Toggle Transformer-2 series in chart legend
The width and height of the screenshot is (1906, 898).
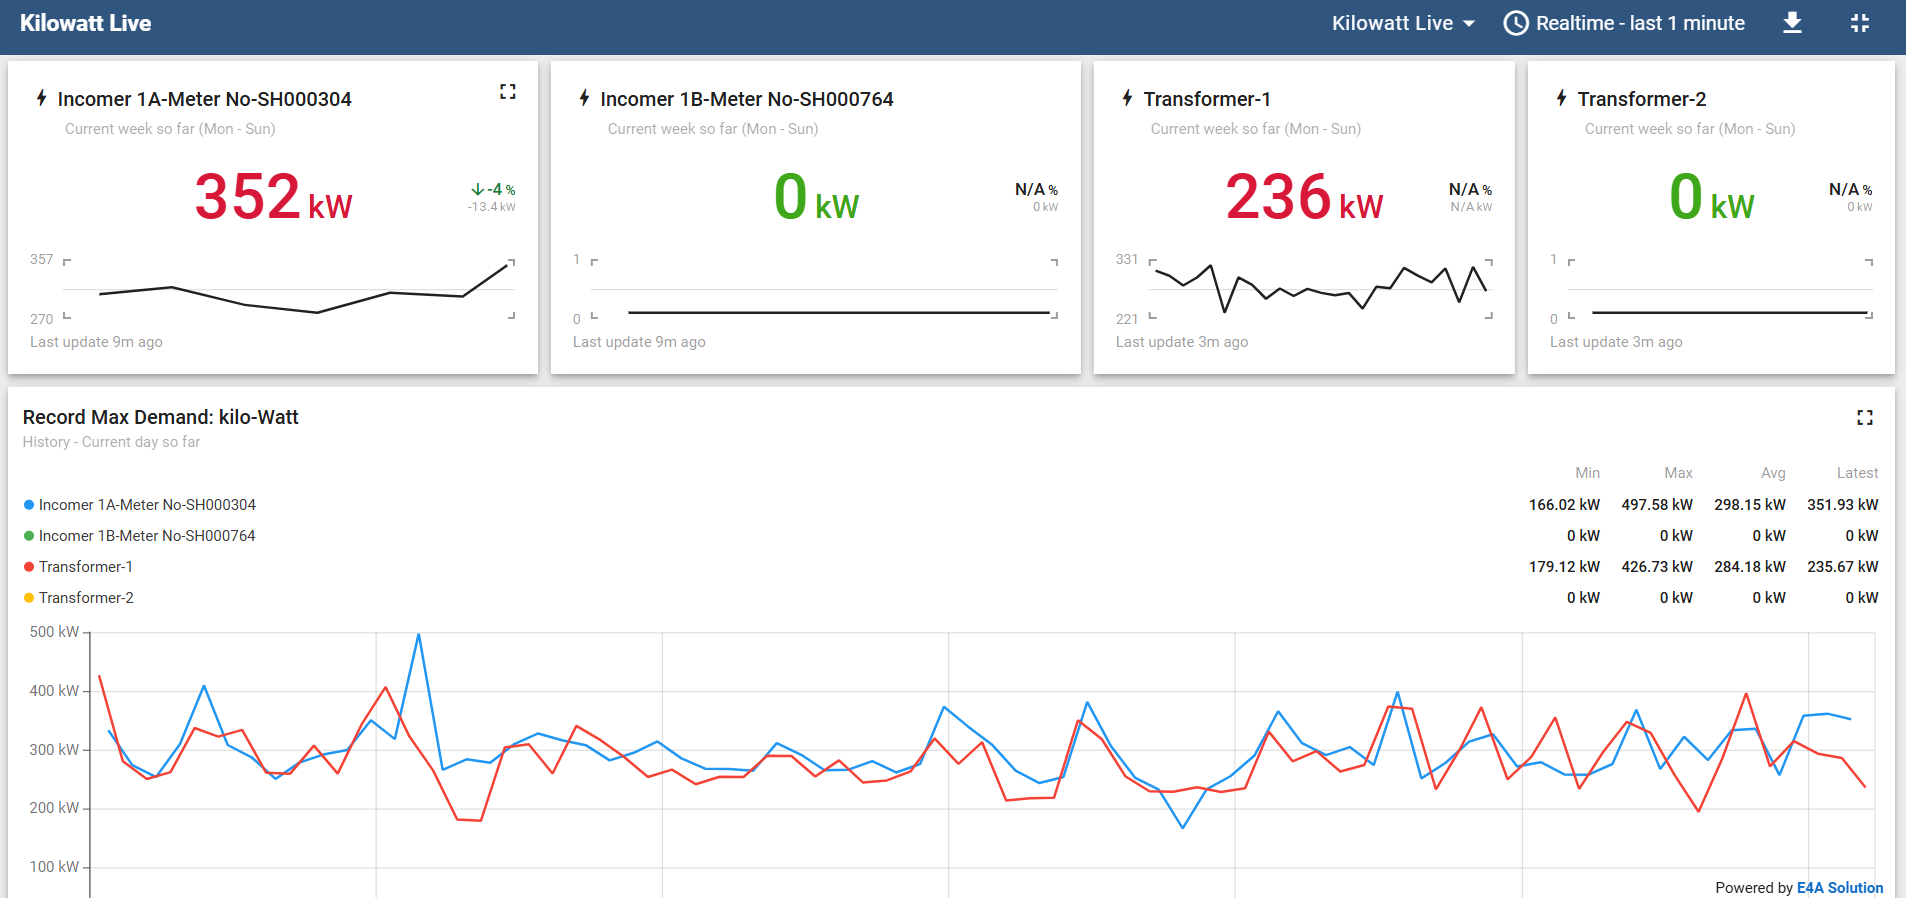pyautogui.click(x=86, y=598)
